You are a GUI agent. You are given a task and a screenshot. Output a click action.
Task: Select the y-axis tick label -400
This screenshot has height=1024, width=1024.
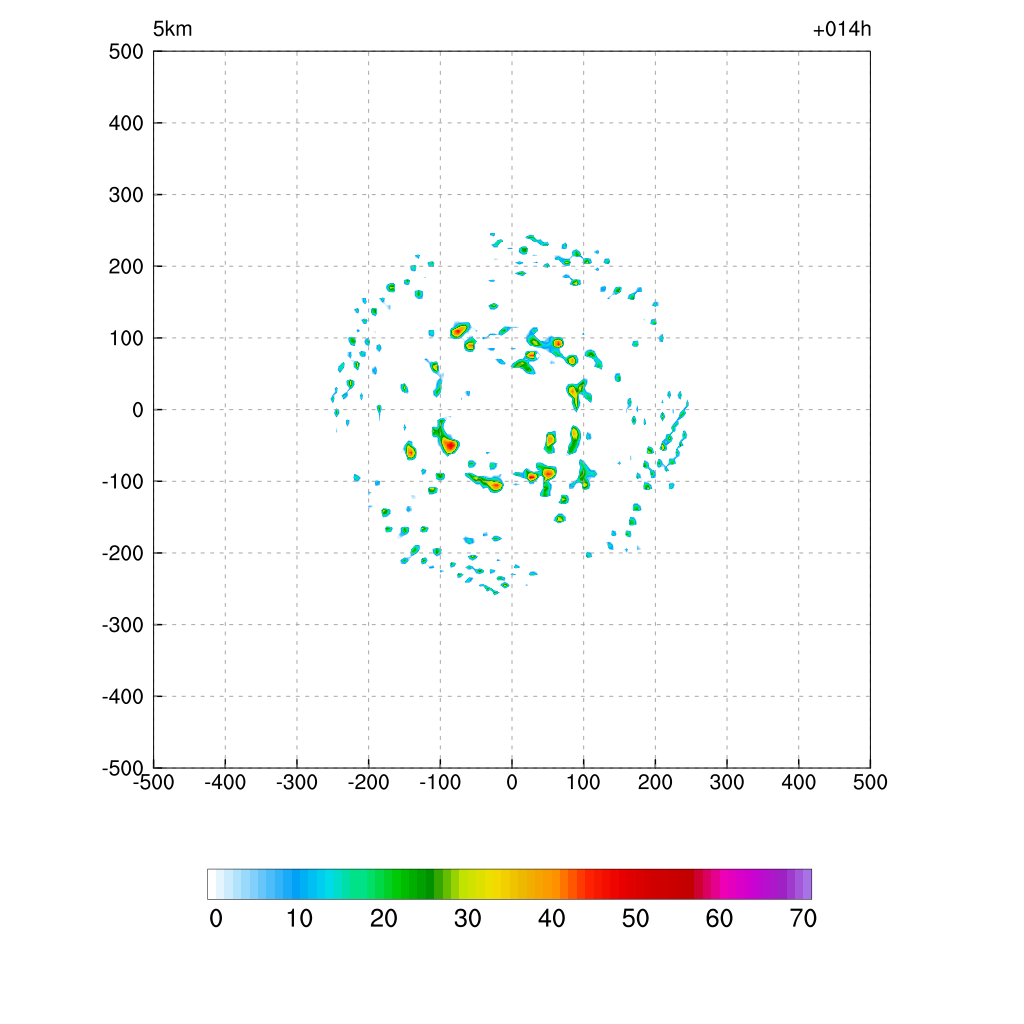[123, 697]
